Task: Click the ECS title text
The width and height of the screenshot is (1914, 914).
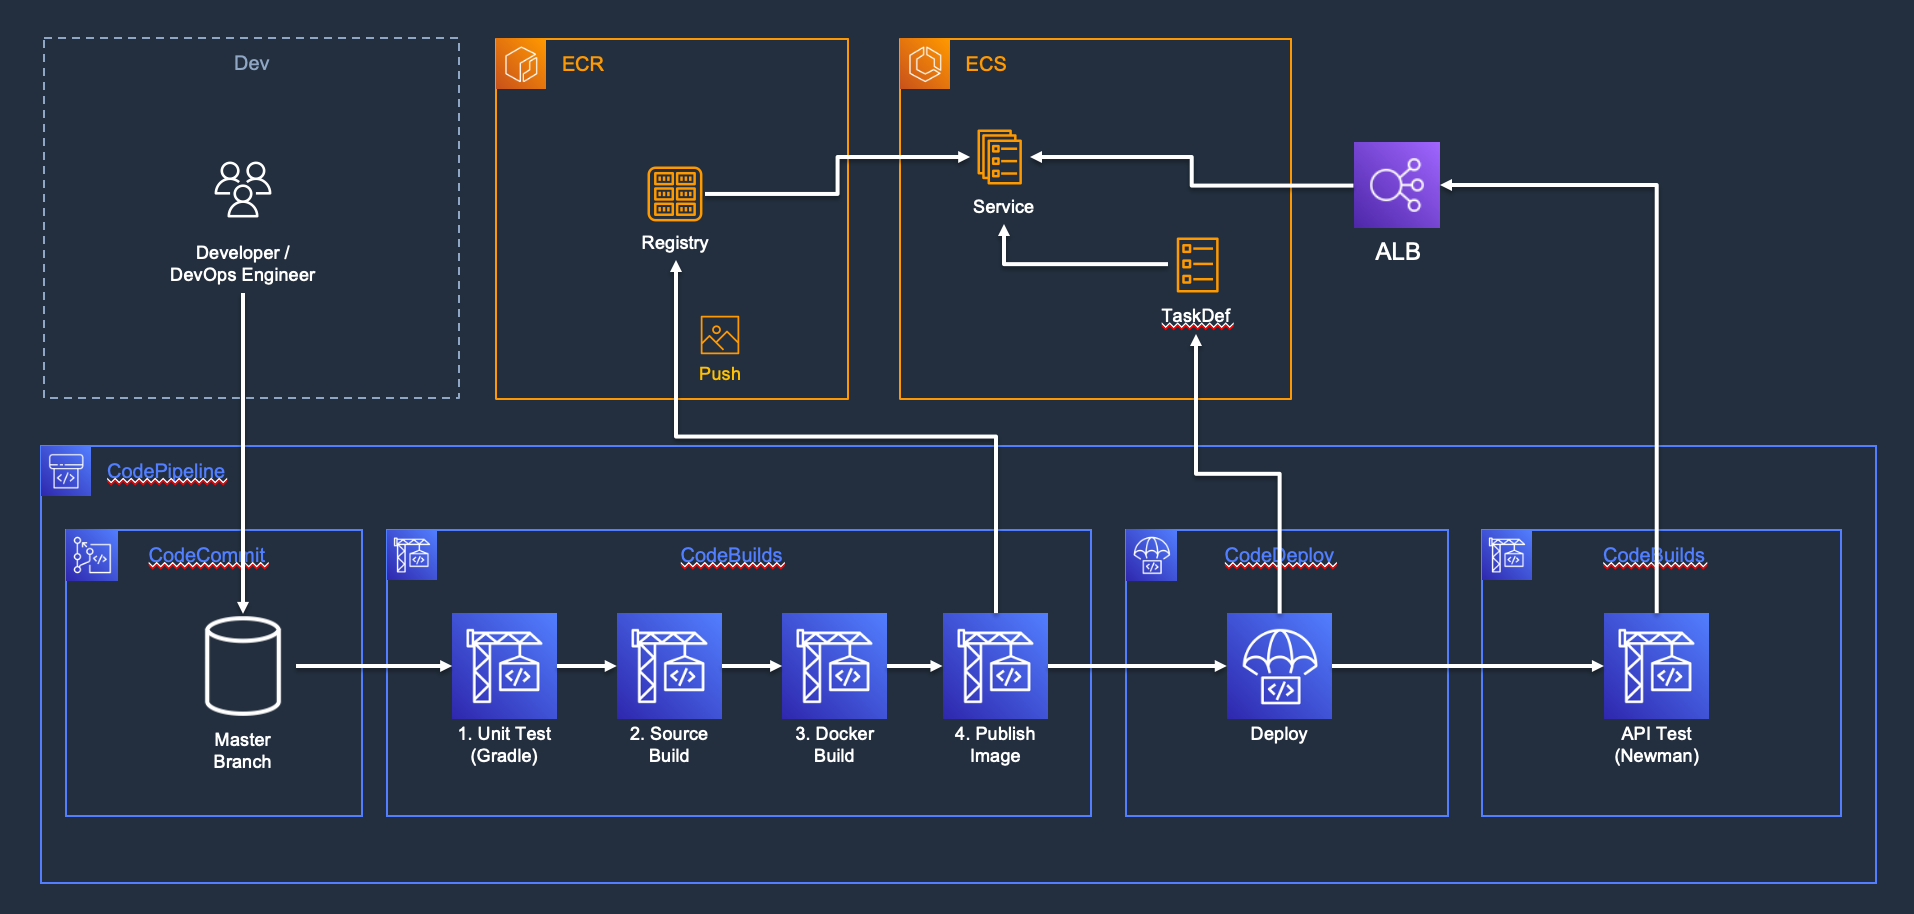Action: [986, 64]
